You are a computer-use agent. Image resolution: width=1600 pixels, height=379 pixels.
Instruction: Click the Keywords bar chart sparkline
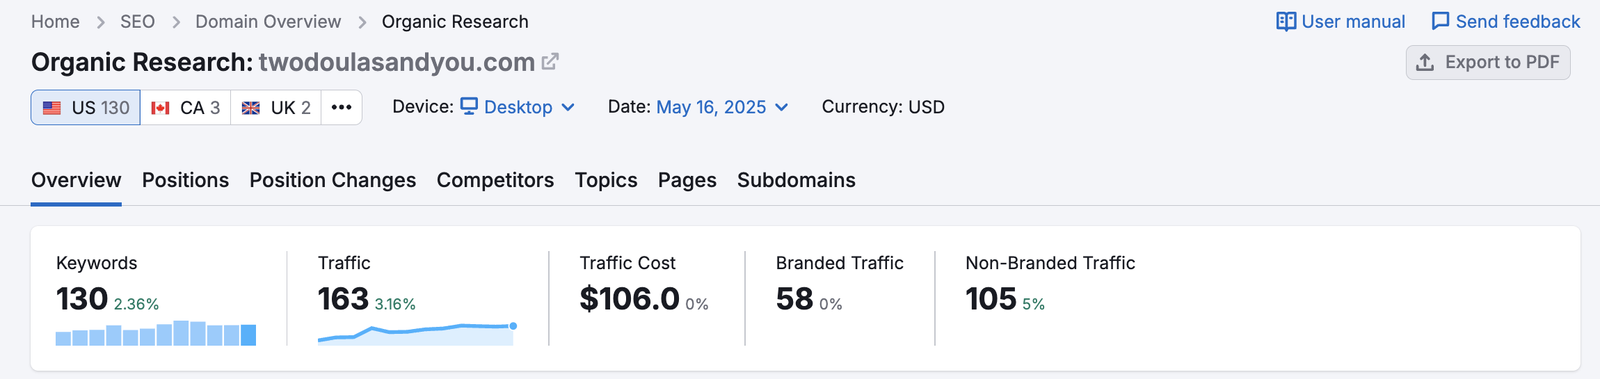(156, 333)
